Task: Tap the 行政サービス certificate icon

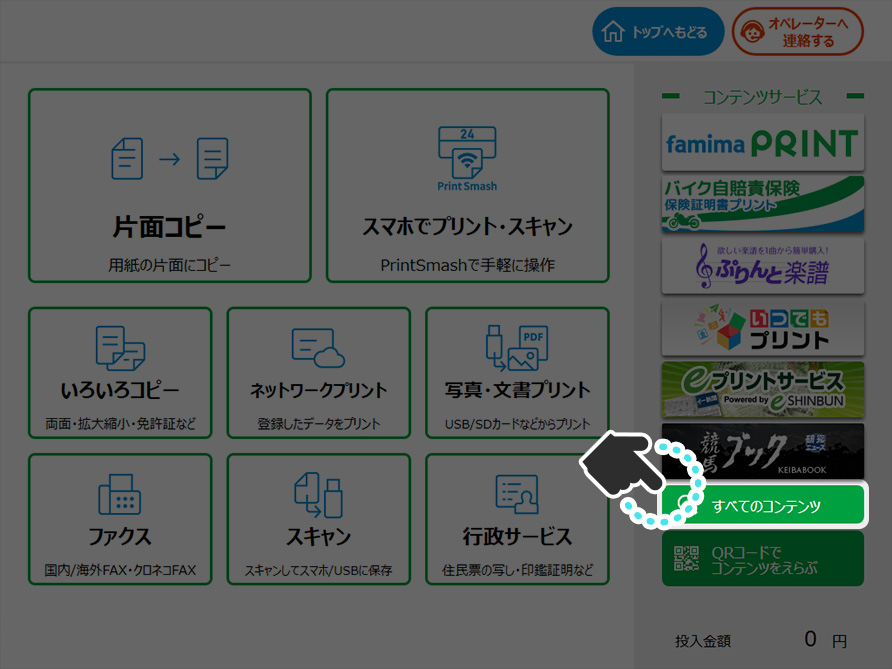Action: point(517,494)
